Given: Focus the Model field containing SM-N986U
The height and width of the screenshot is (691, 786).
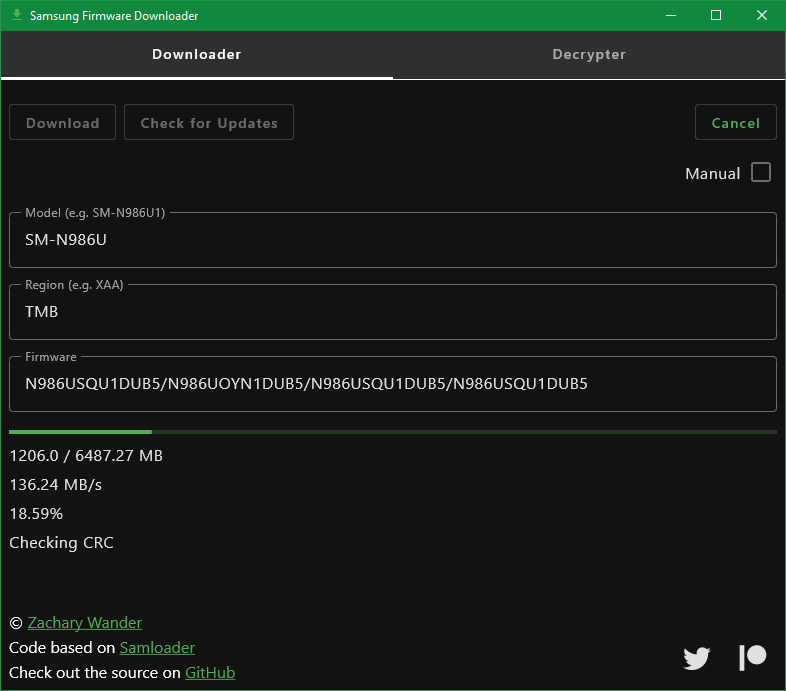Looking at the screenshot, I should coord(393,240).
